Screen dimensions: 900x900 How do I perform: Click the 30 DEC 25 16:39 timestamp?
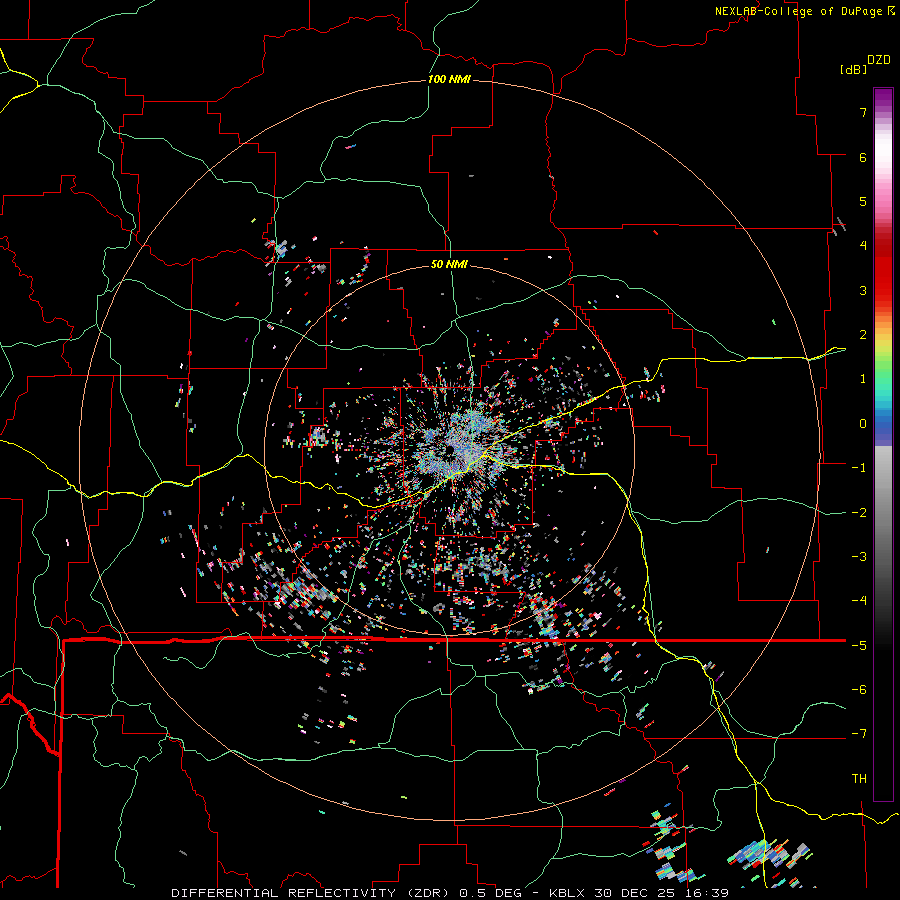coord(661,893)
